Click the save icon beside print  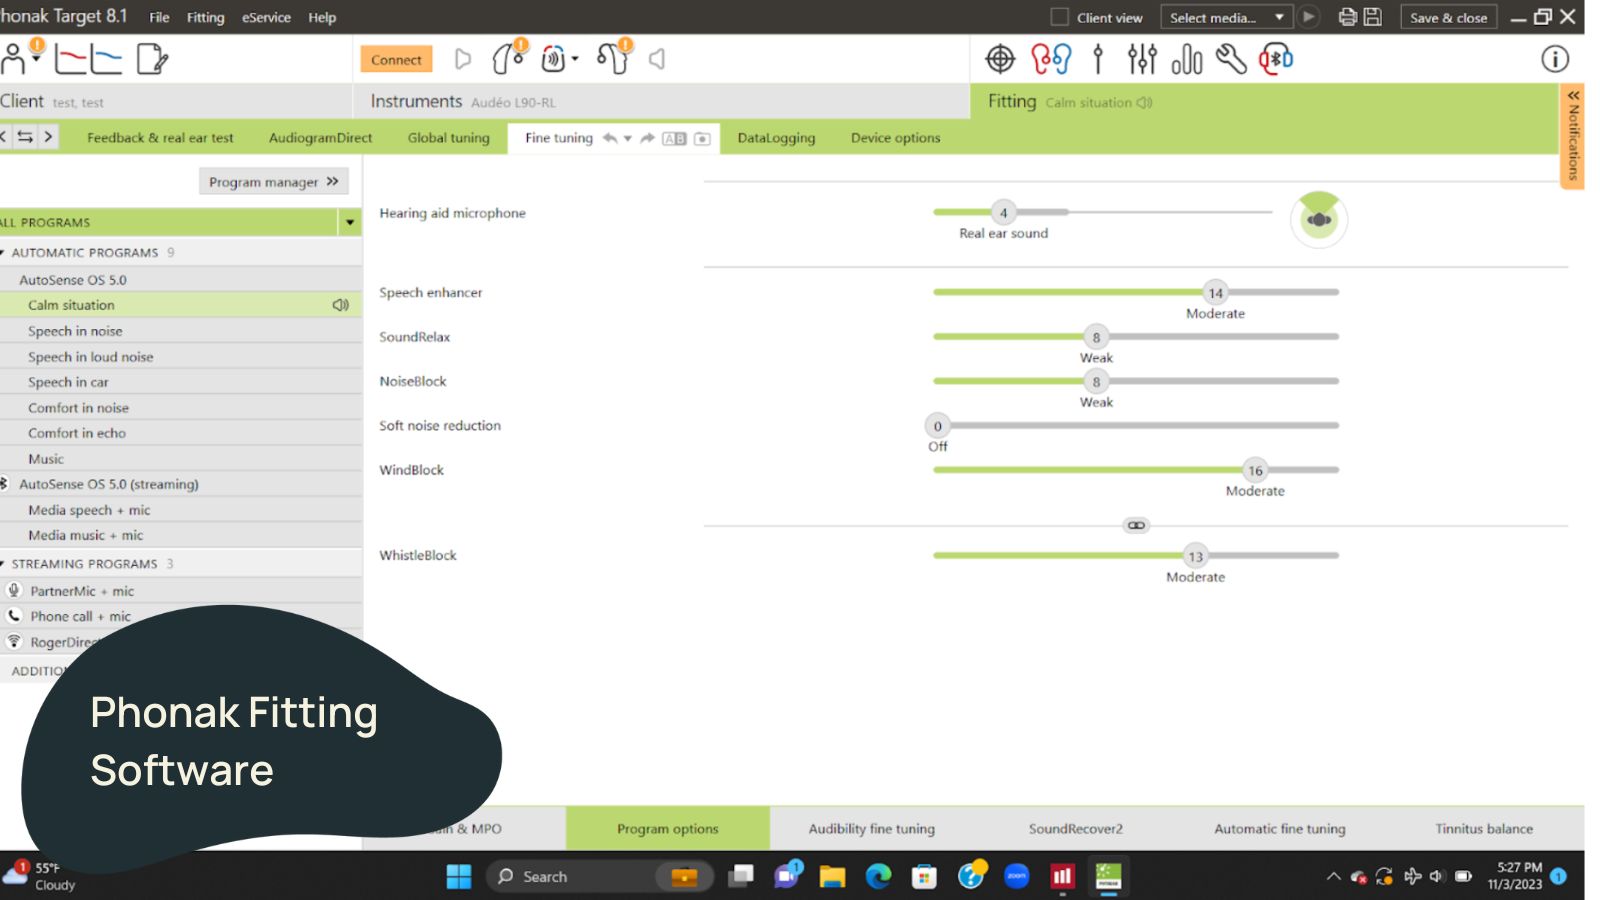coord(1371,17)
